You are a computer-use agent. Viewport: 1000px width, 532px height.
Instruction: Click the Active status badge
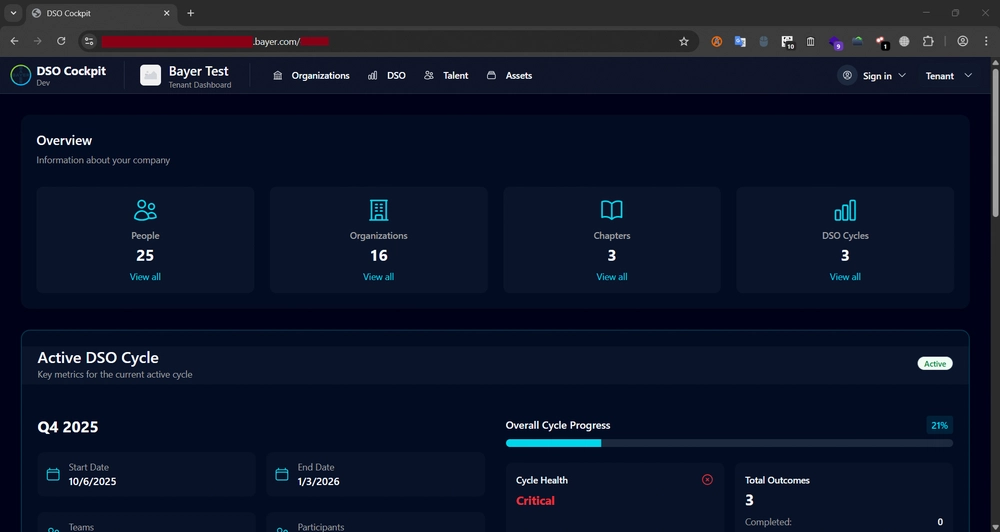coord(935,364)
